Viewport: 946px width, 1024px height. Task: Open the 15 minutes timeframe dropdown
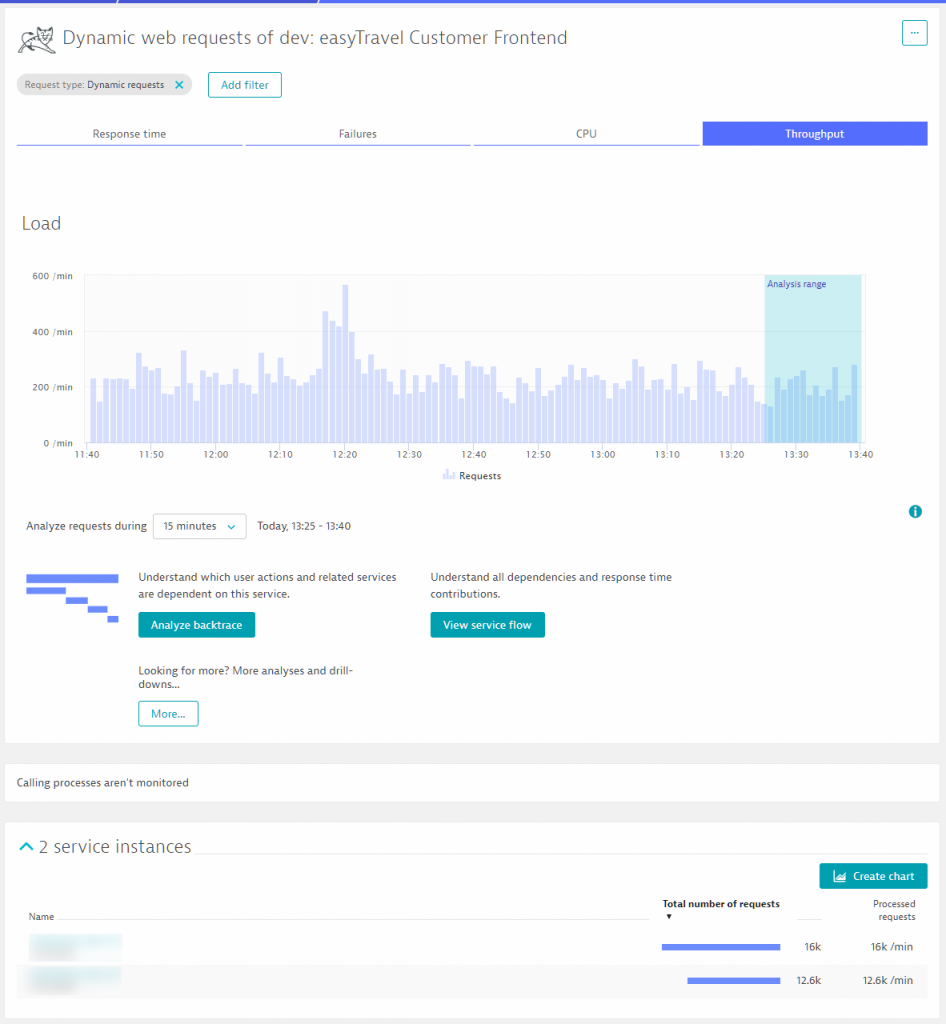[199, 526]
